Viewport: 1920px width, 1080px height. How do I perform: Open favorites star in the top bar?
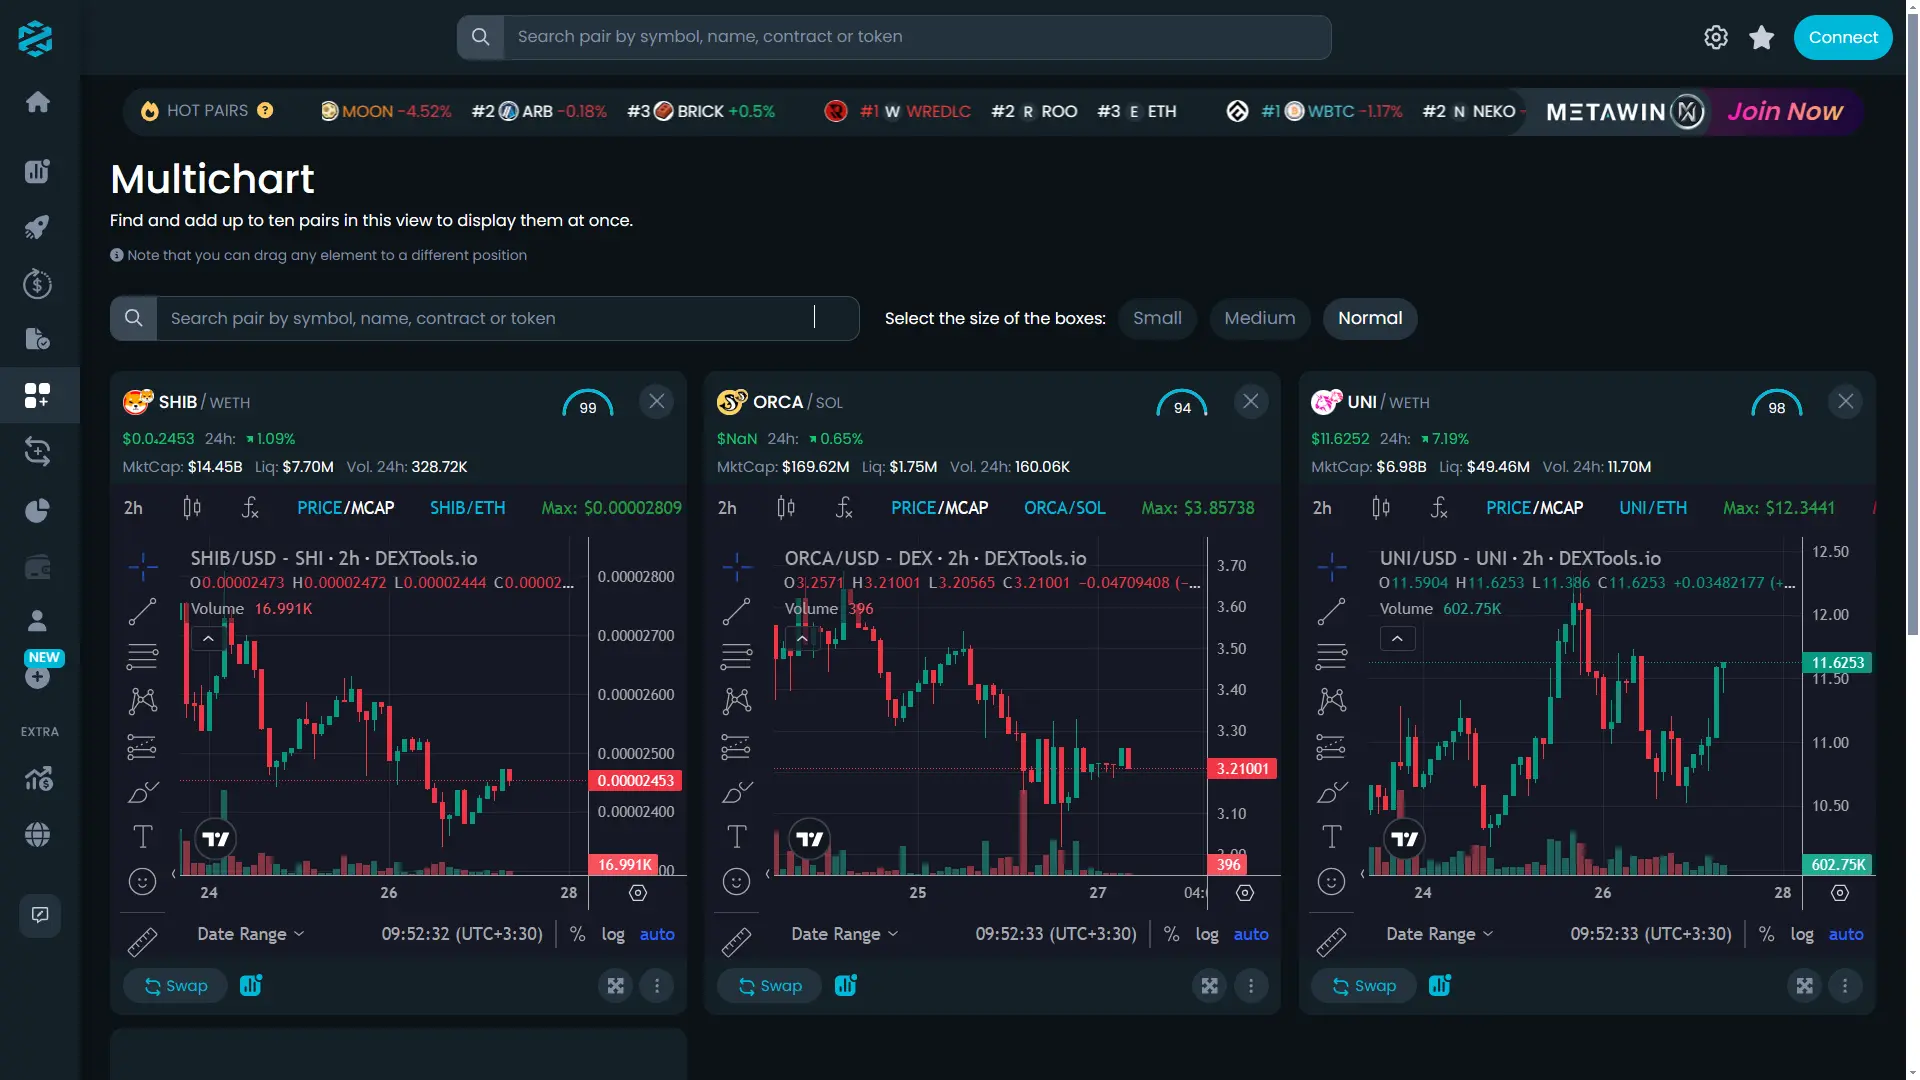(x=1762, y=37)
